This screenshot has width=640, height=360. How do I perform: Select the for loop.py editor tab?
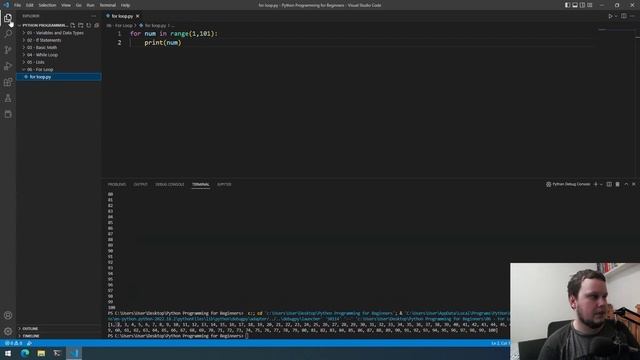coord(122,16)
